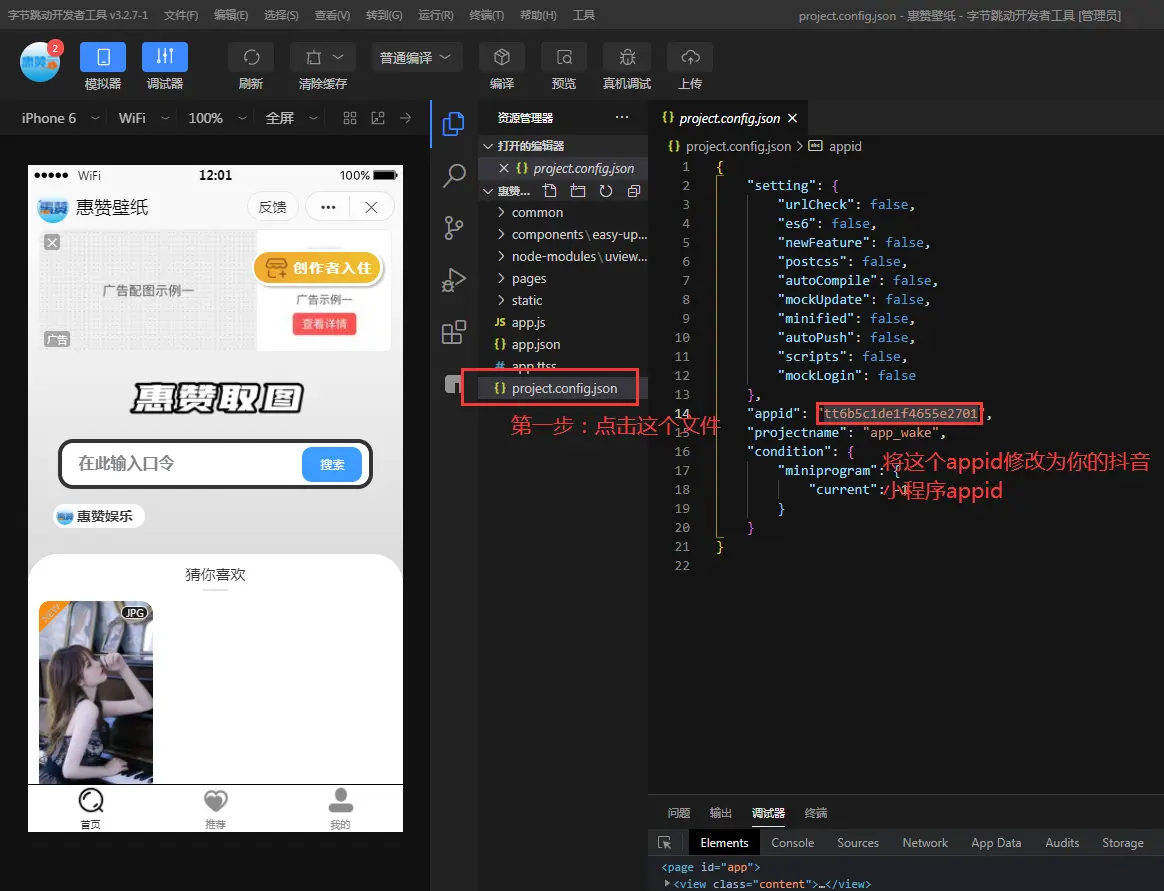This screenshot has width=1164, height=891.
Task: Open the JPG wallpaper thumbnail
Action: [x=96, y=692]
